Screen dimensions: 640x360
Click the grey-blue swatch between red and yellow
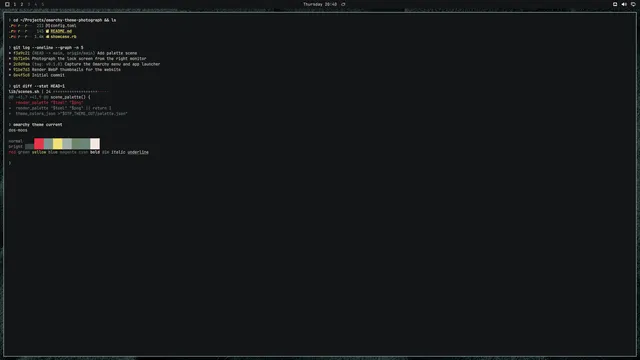coord(49,144)
